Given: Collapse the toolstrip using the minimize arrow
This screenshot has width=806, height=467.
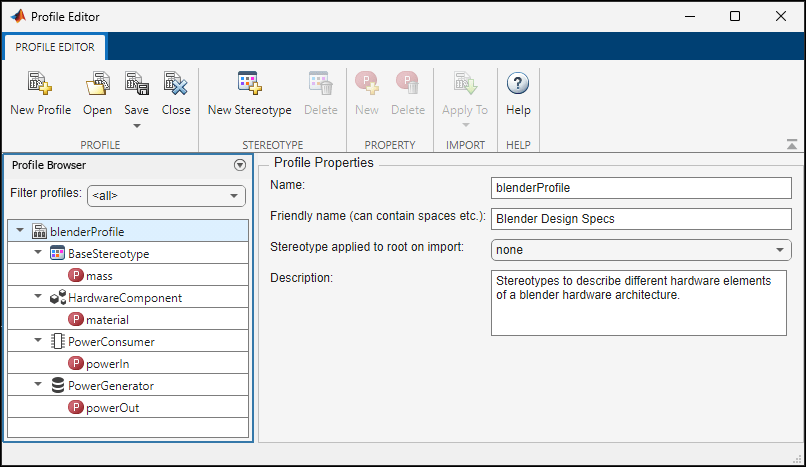Looking at the screenshot, I should (x=792, y=144).
